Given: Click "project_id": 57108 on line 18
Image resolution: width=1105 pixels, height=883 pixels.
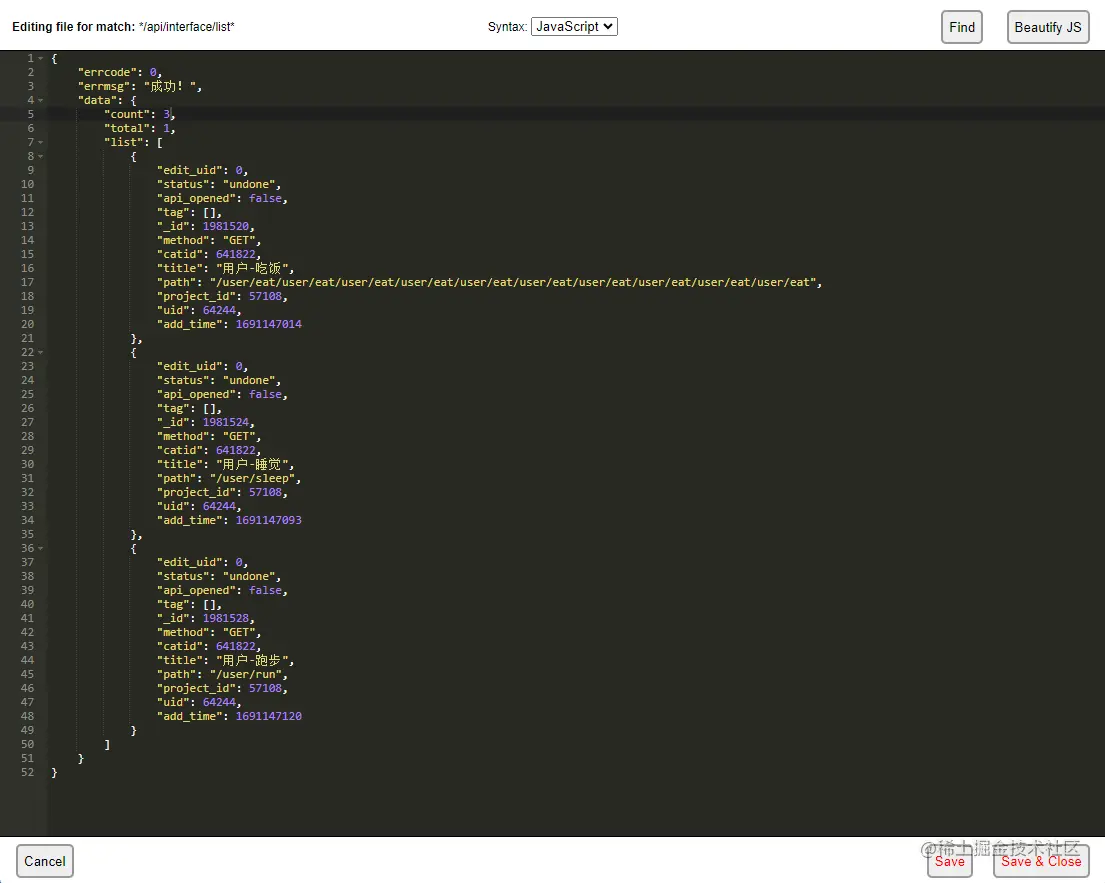Looking at the screenshot, I should [222, 296].
